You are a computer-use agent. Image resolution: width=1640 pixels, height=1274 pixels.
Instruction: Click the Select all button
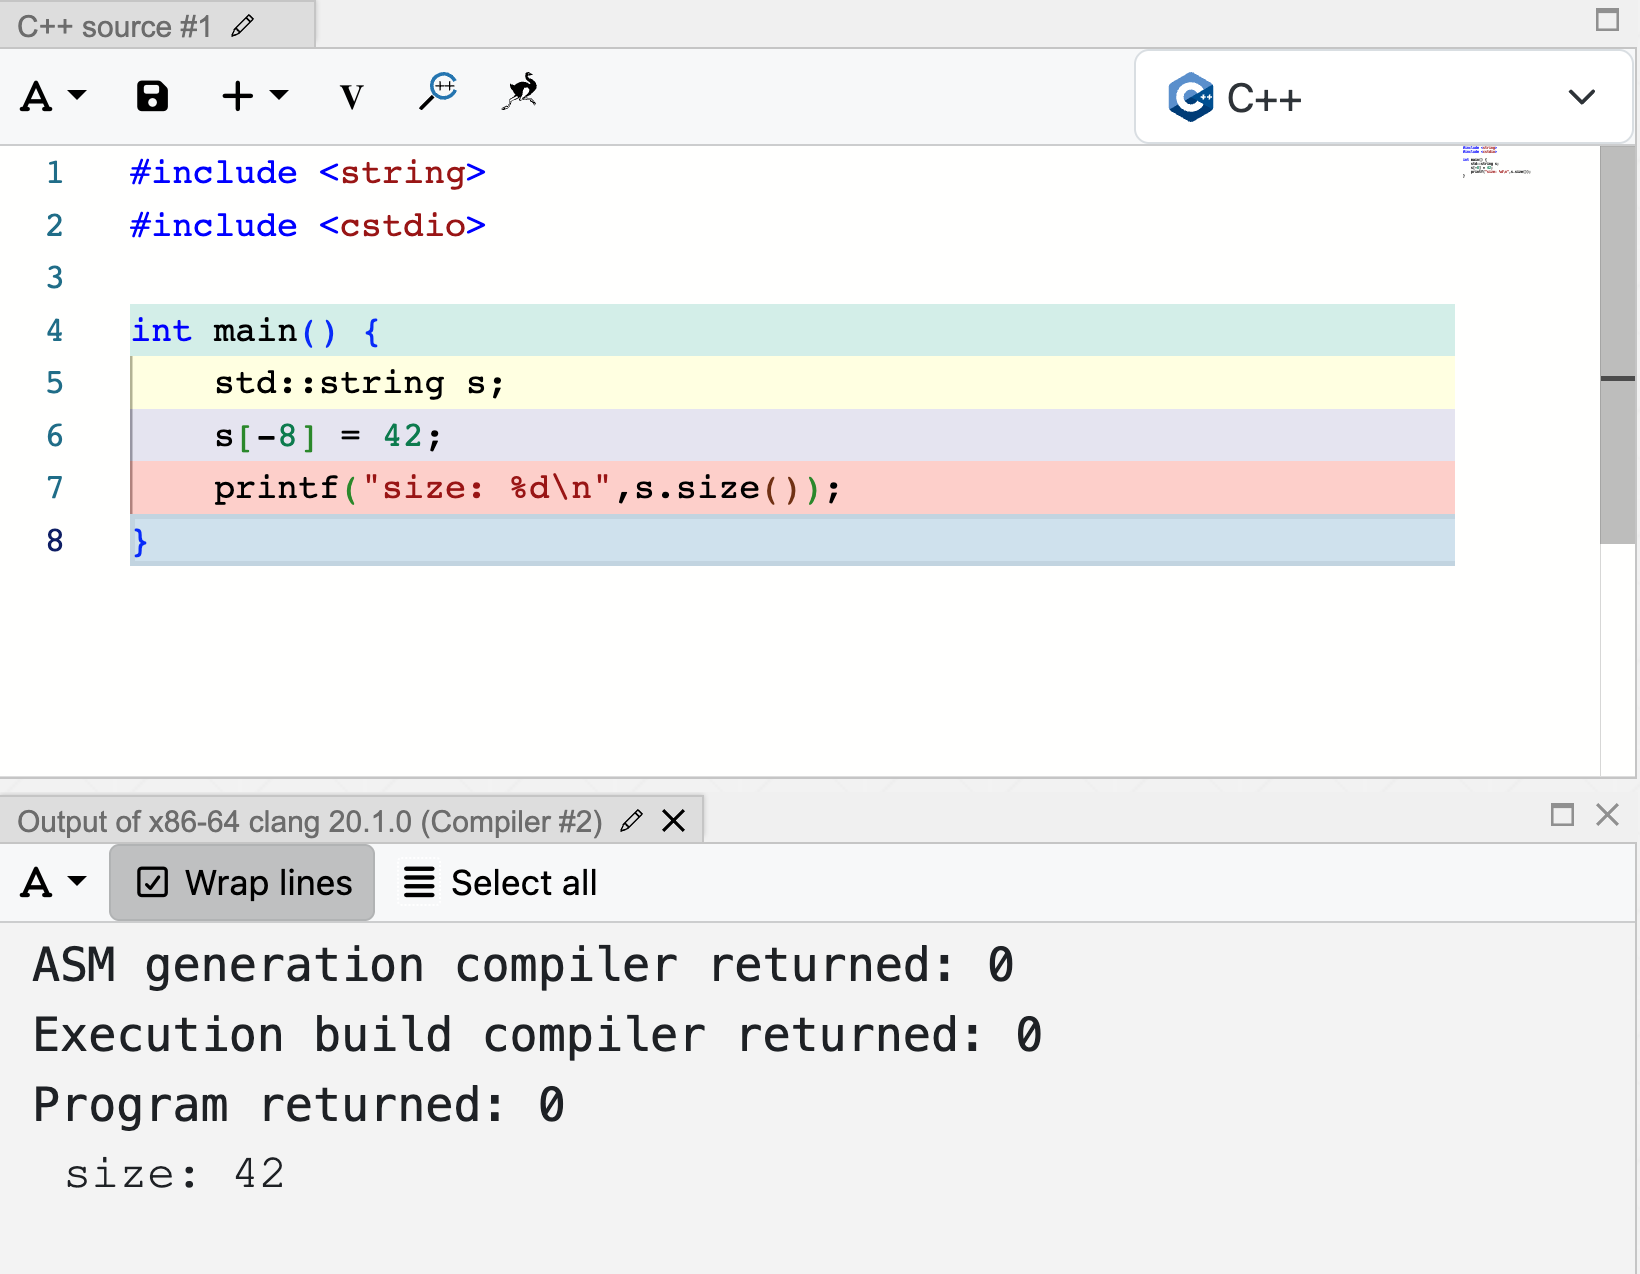pyautogui.click(x=500, y=883)
